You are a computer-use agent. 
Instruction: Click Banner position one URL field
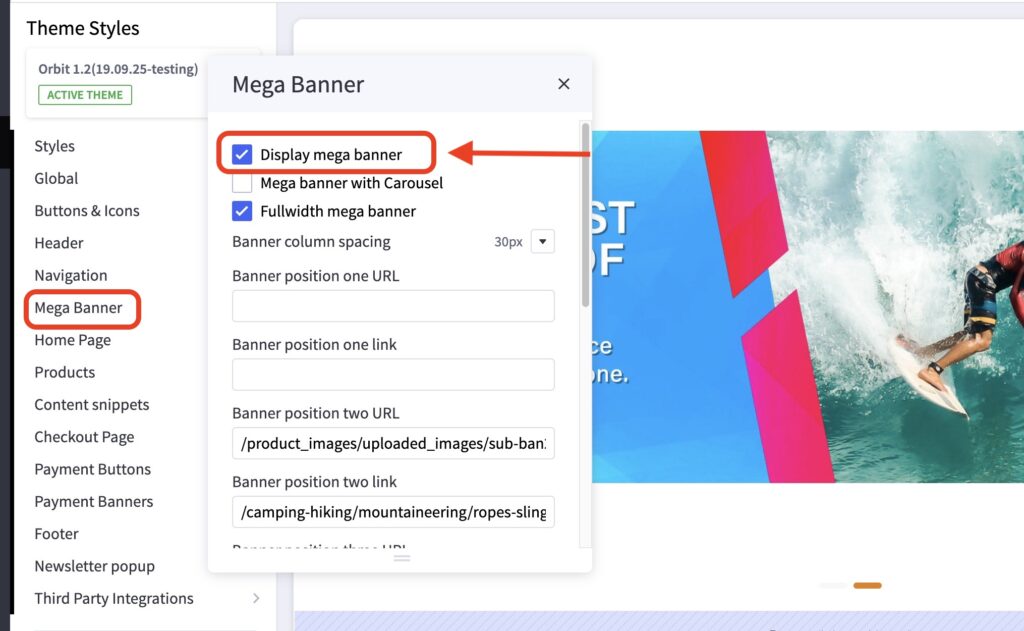(x=393, y=306)
